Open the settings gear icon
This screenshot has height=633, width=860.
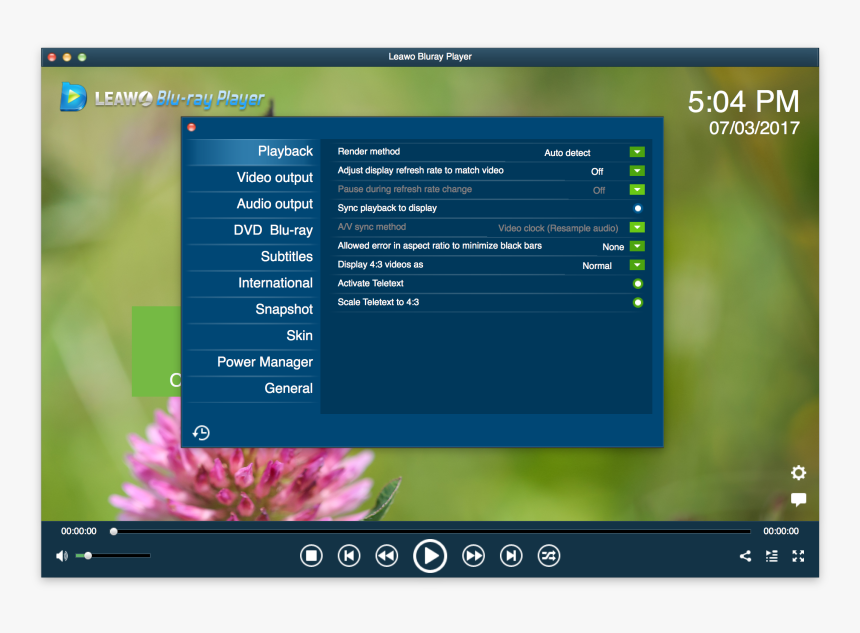[798, 472]
